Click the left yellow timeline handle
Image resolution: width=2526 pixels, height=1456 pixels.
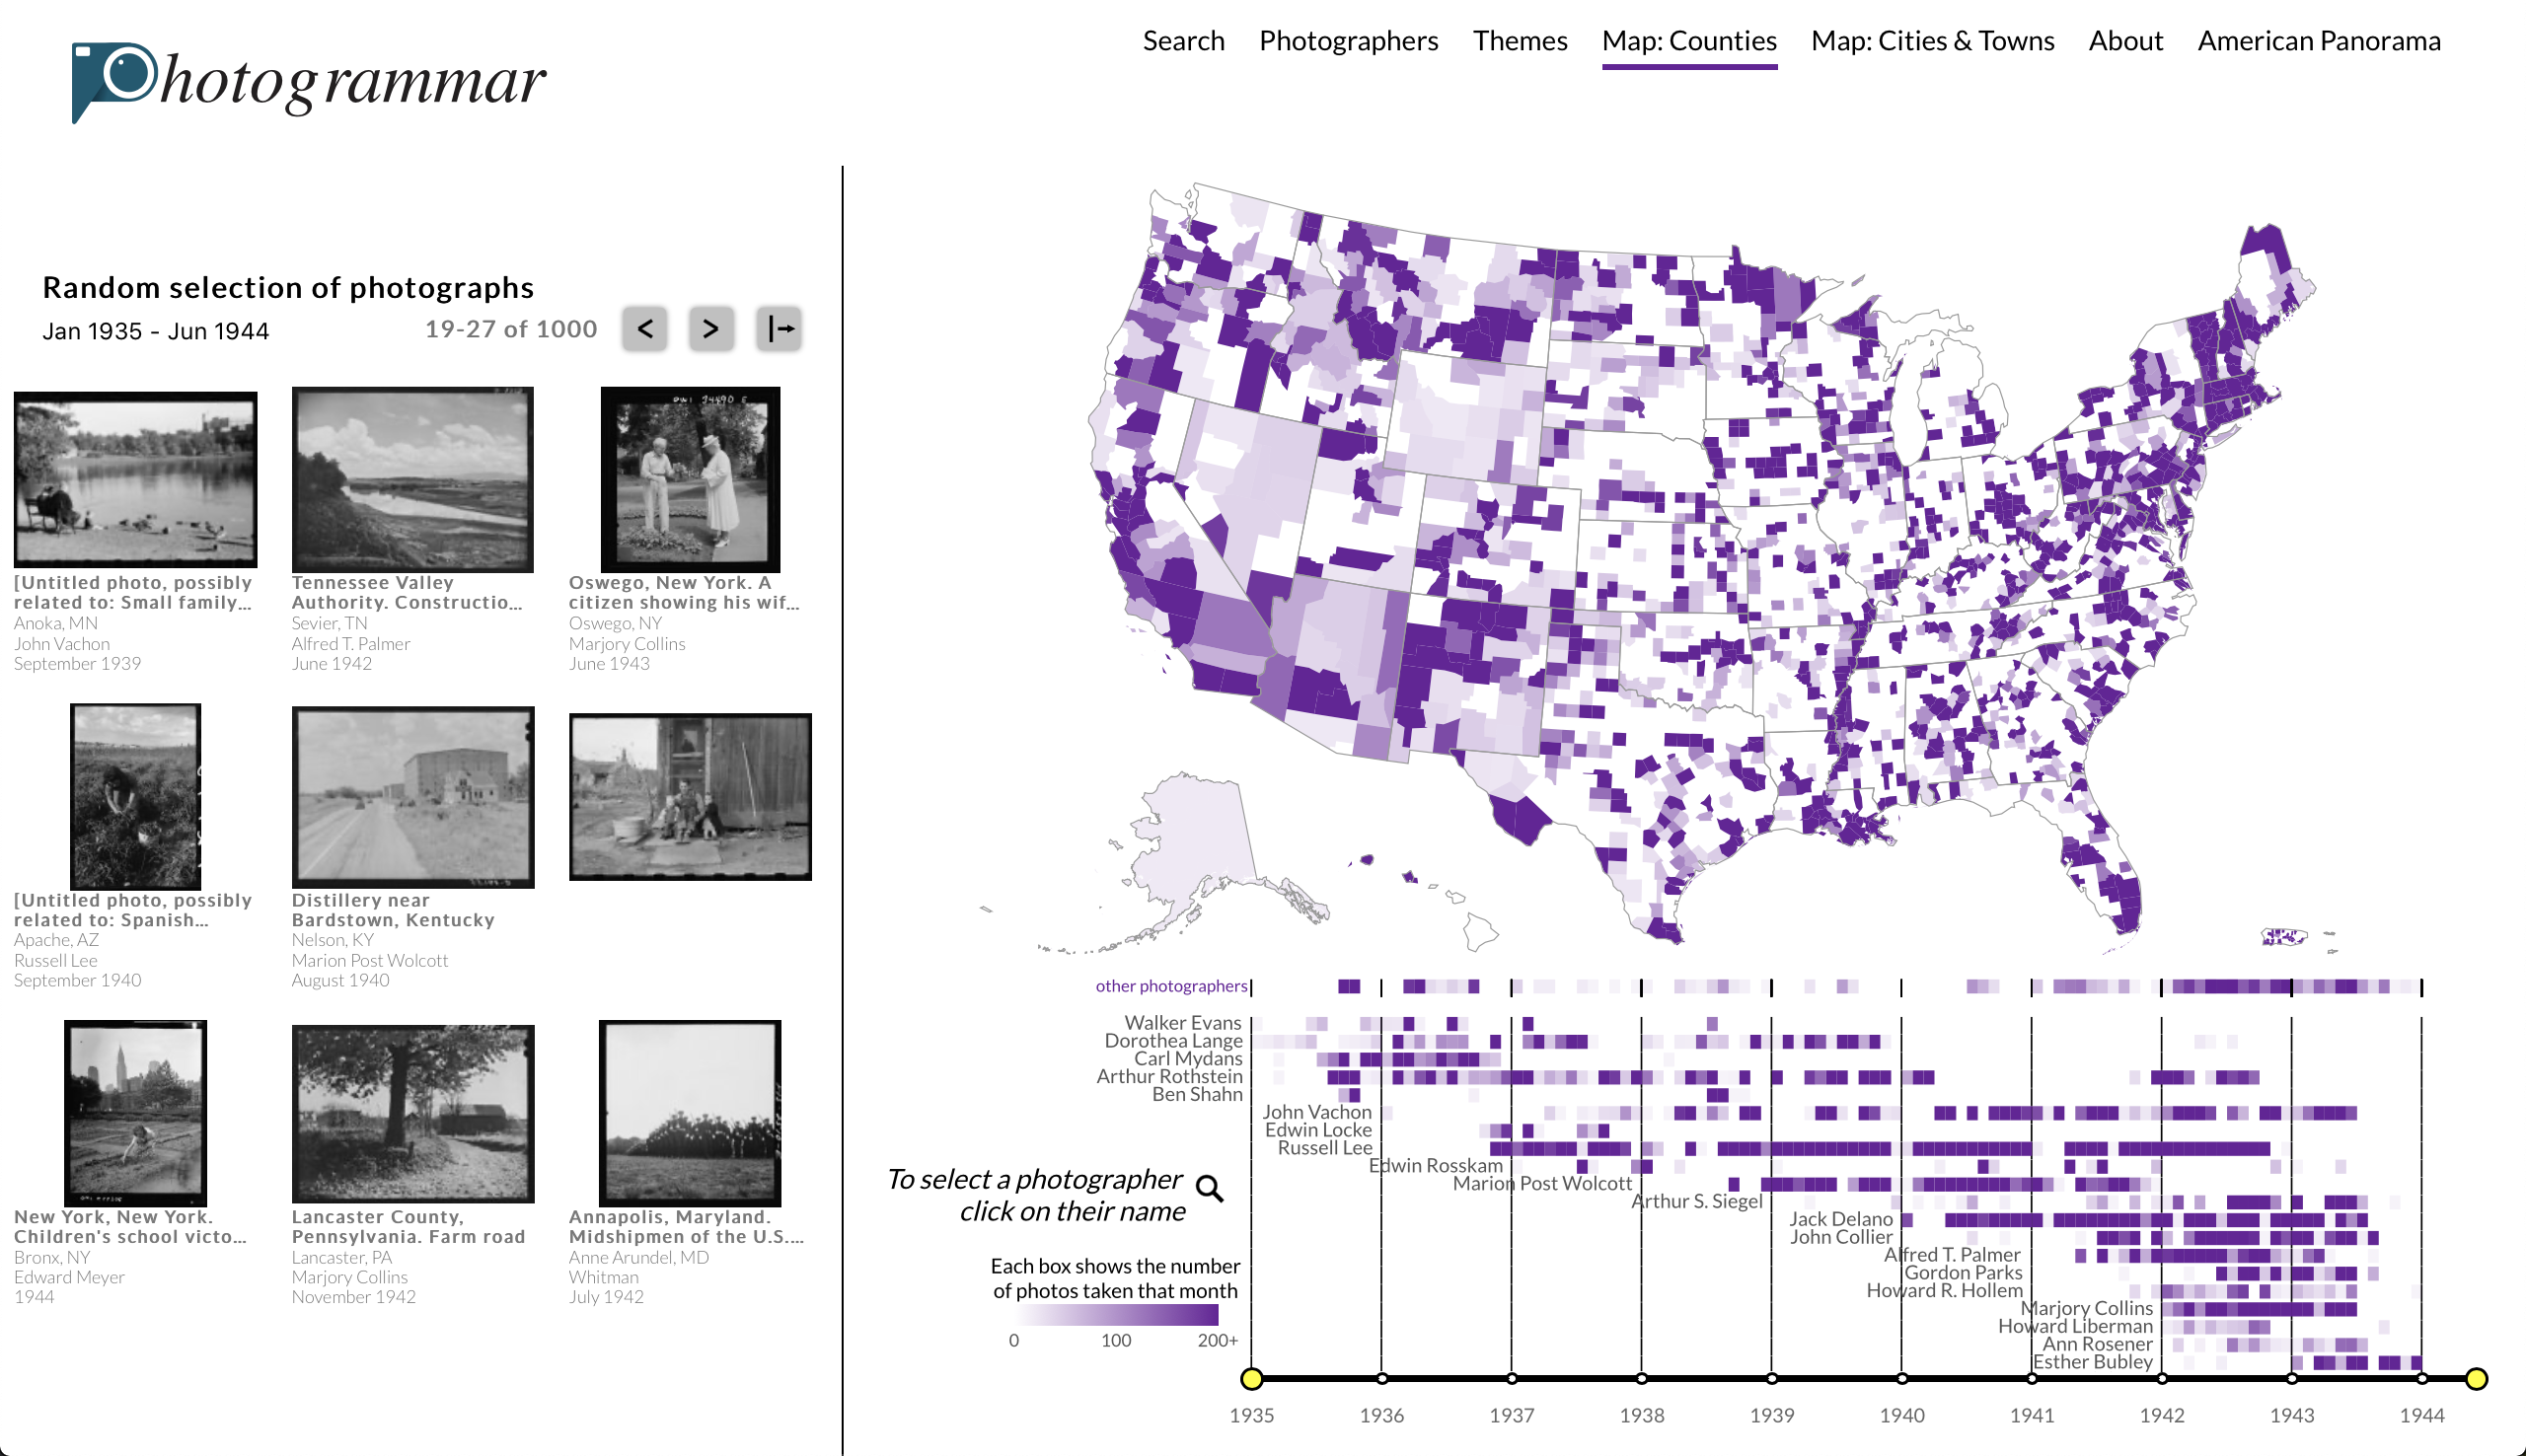(x=1251, y=1379)
